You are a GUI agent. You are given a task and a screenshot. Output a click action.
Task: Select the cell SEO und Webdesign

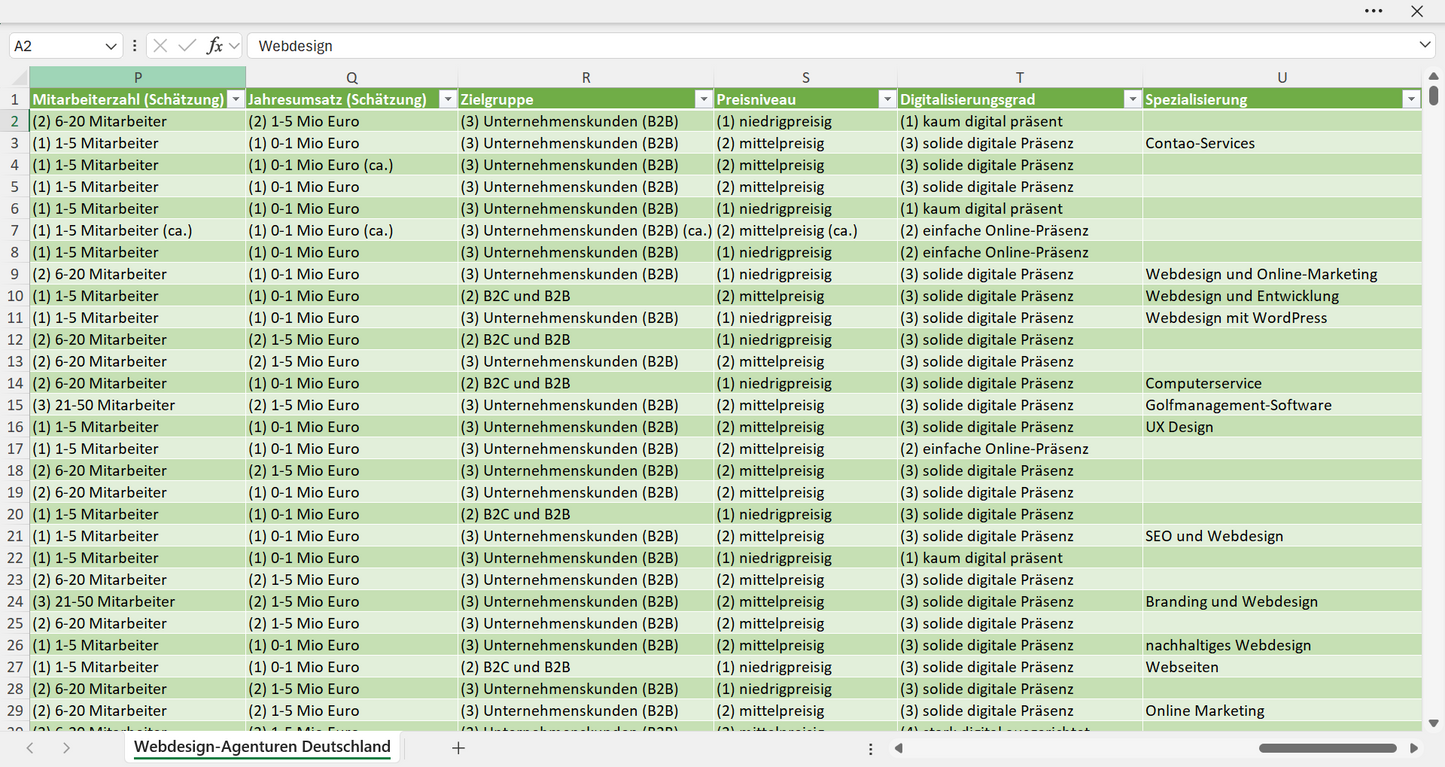pyautogui.click(x=1282, y=536)
